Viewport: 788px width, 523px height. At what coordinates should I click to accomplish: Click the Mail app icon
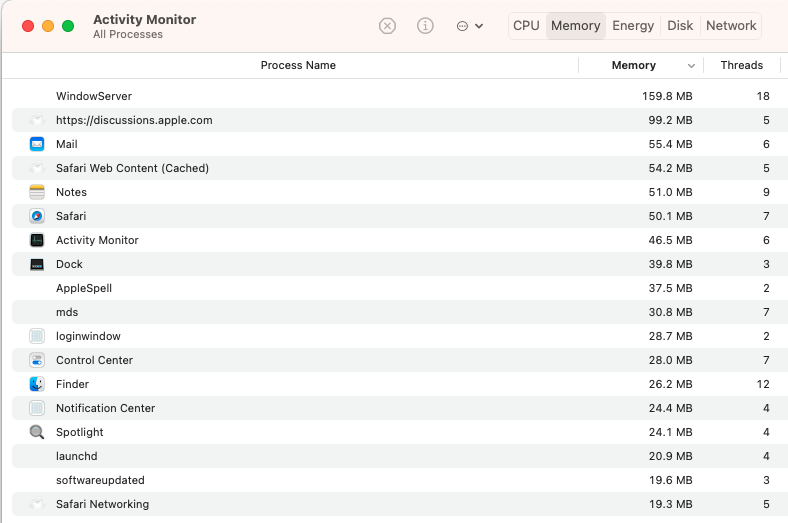tap(37, 144)
